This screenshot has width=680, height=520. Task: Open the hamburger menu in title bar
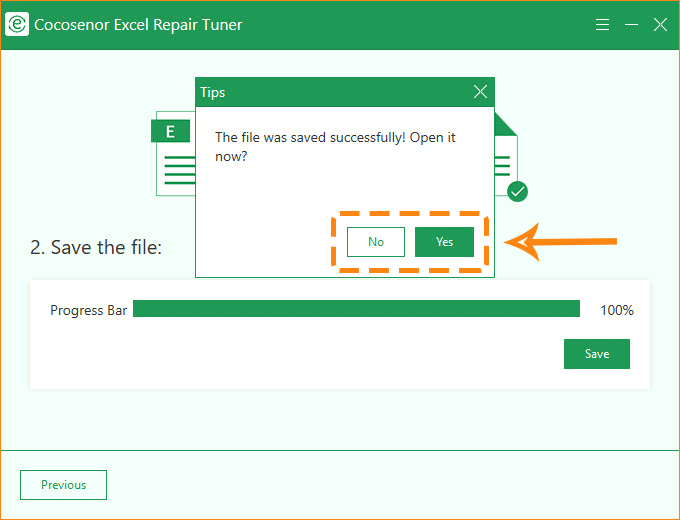[602, 24]
